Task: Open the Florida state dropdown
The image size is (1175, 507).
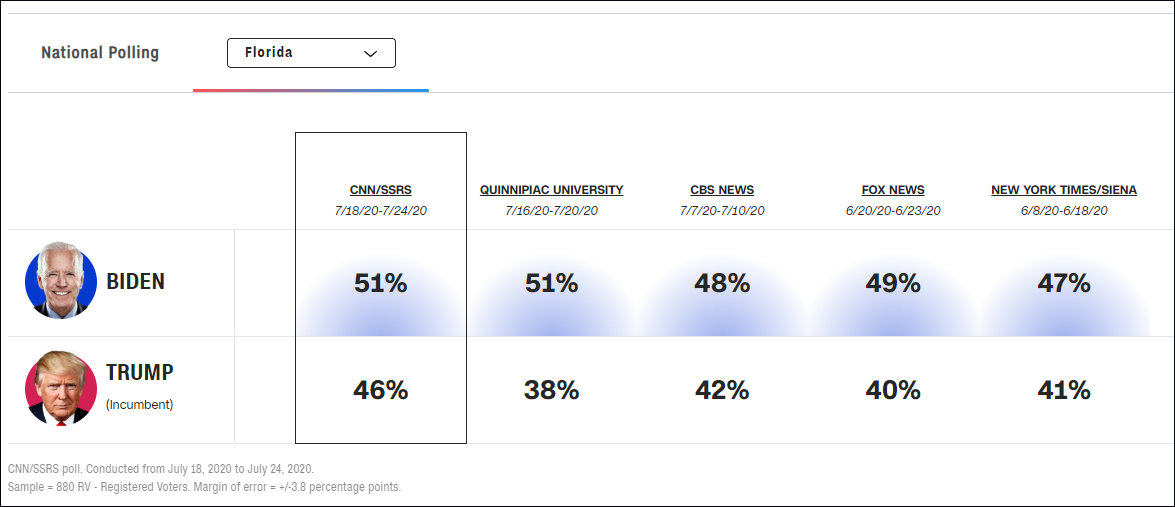Action: 310,53
